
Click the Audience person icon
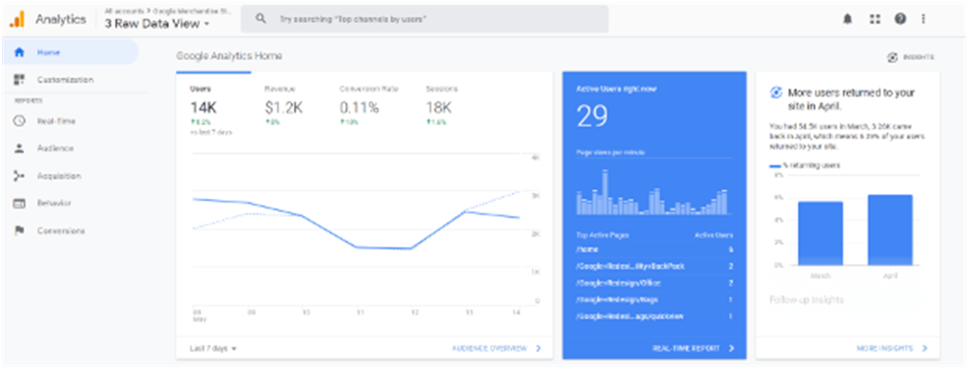[19, 148]
